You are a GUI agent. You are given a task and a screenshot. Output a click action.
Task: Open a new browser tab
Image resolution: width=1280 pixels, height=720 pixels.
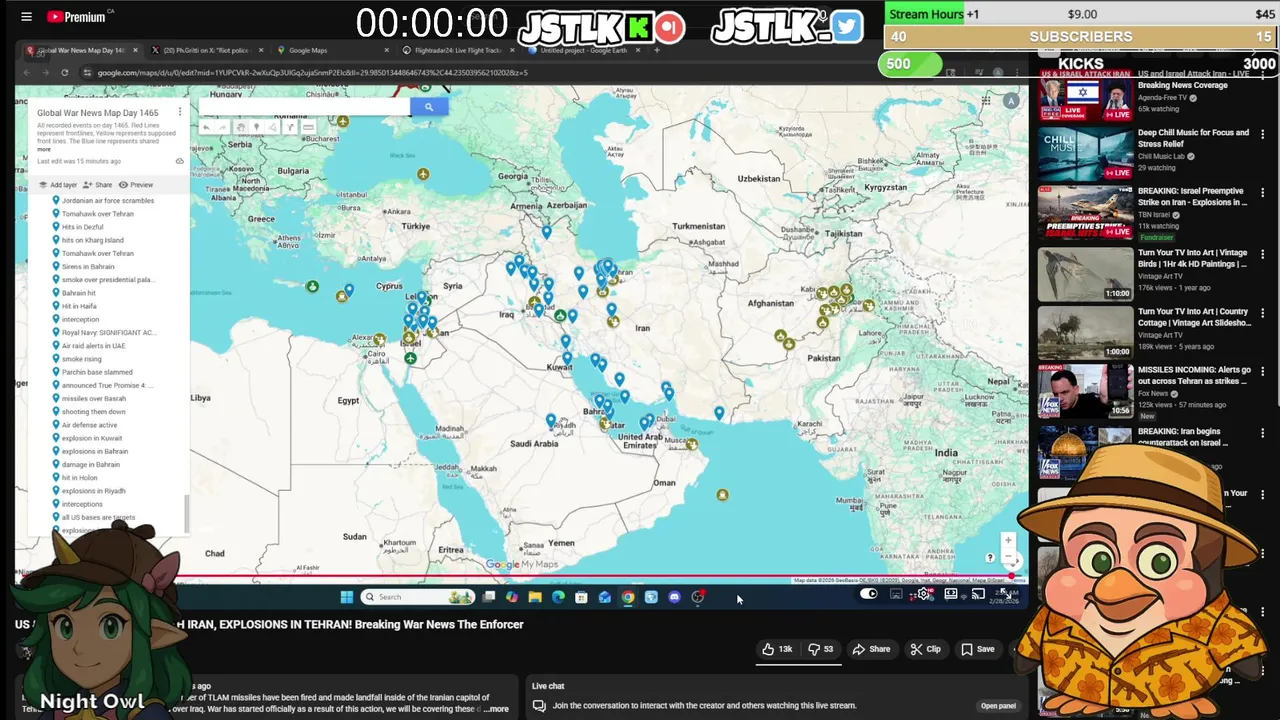(657, 50)
